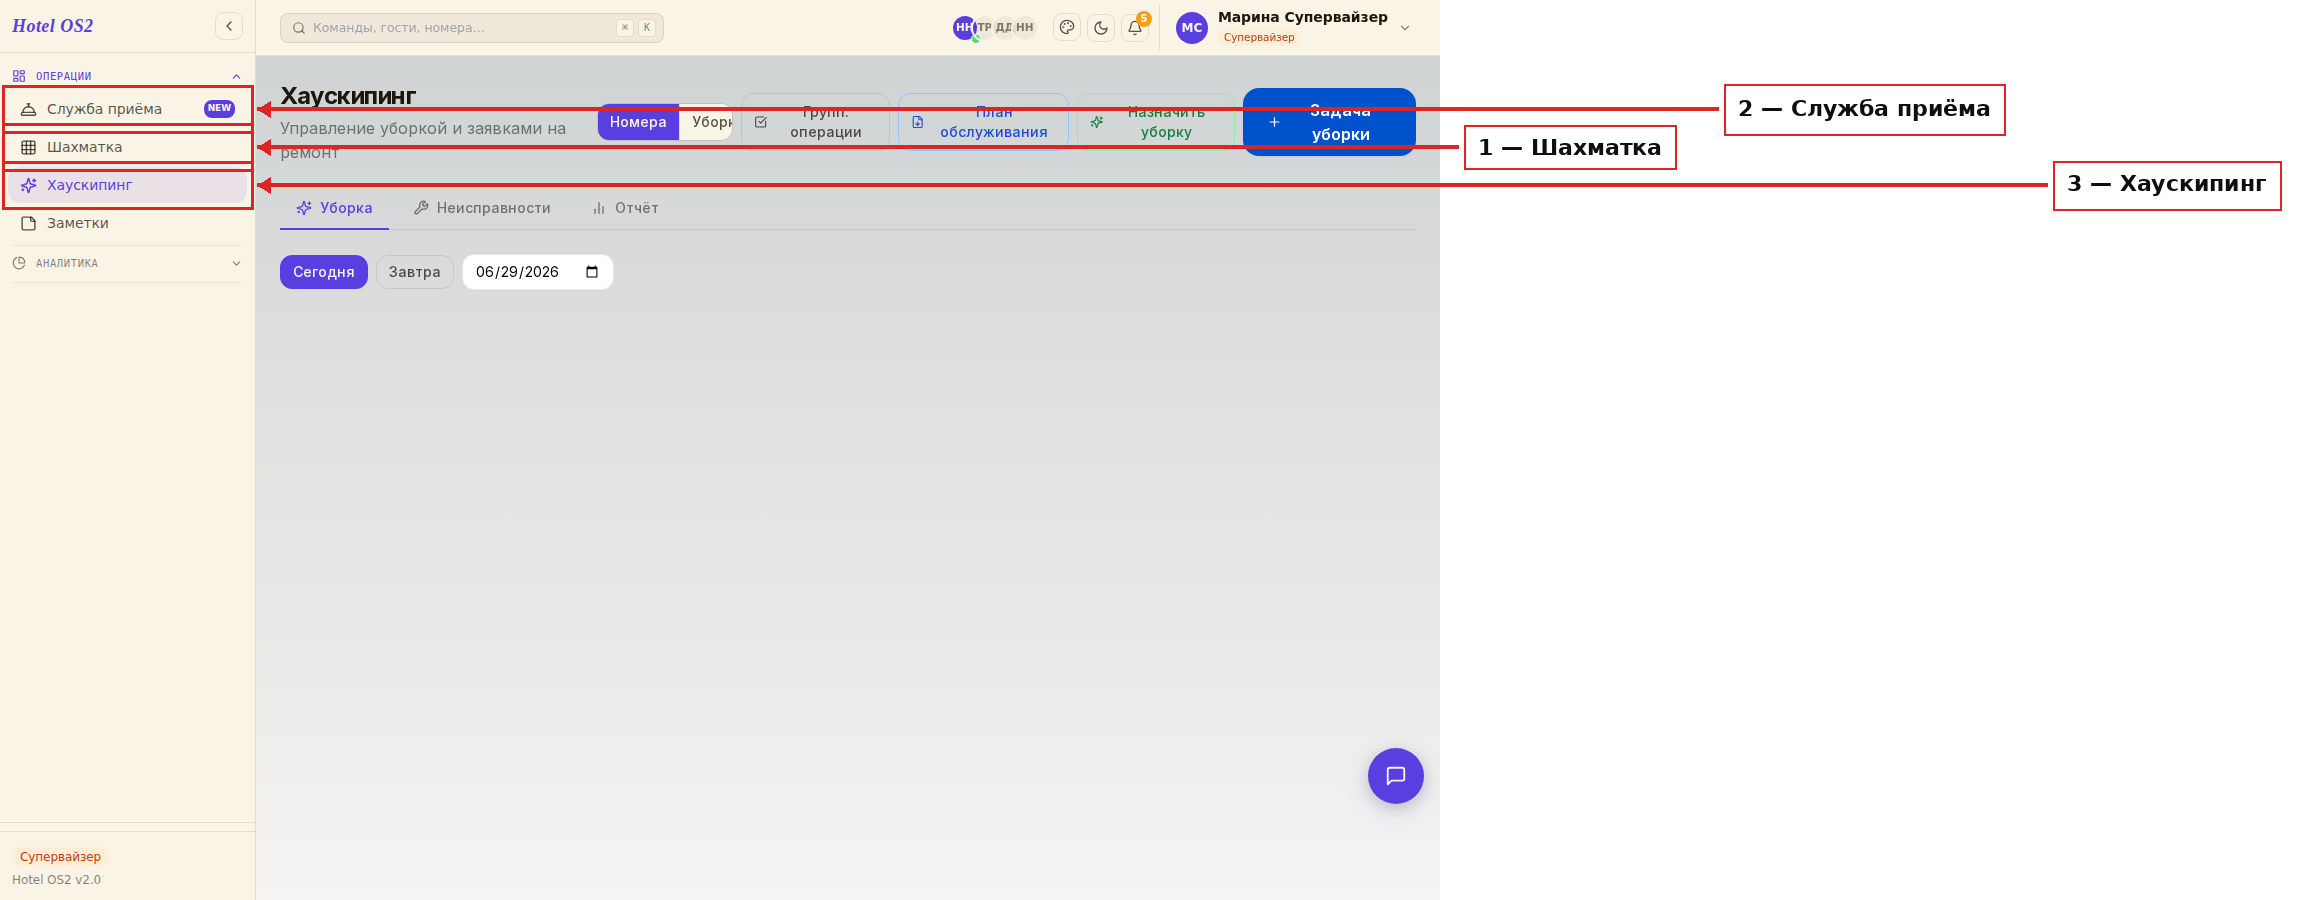The height and width of the screenshot is (900, 2305).
Task: Open Марина Супервайзер profile dropdown chevron
Action: (x=1405, y=28)
